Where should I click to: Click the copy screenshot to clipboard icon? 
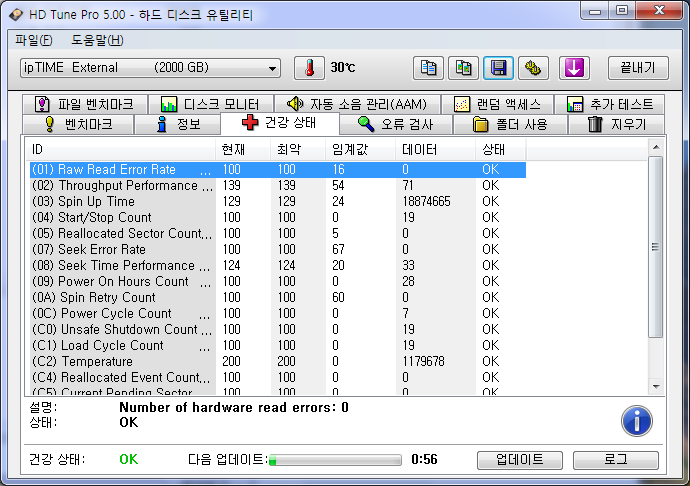(x=463, y=68)
